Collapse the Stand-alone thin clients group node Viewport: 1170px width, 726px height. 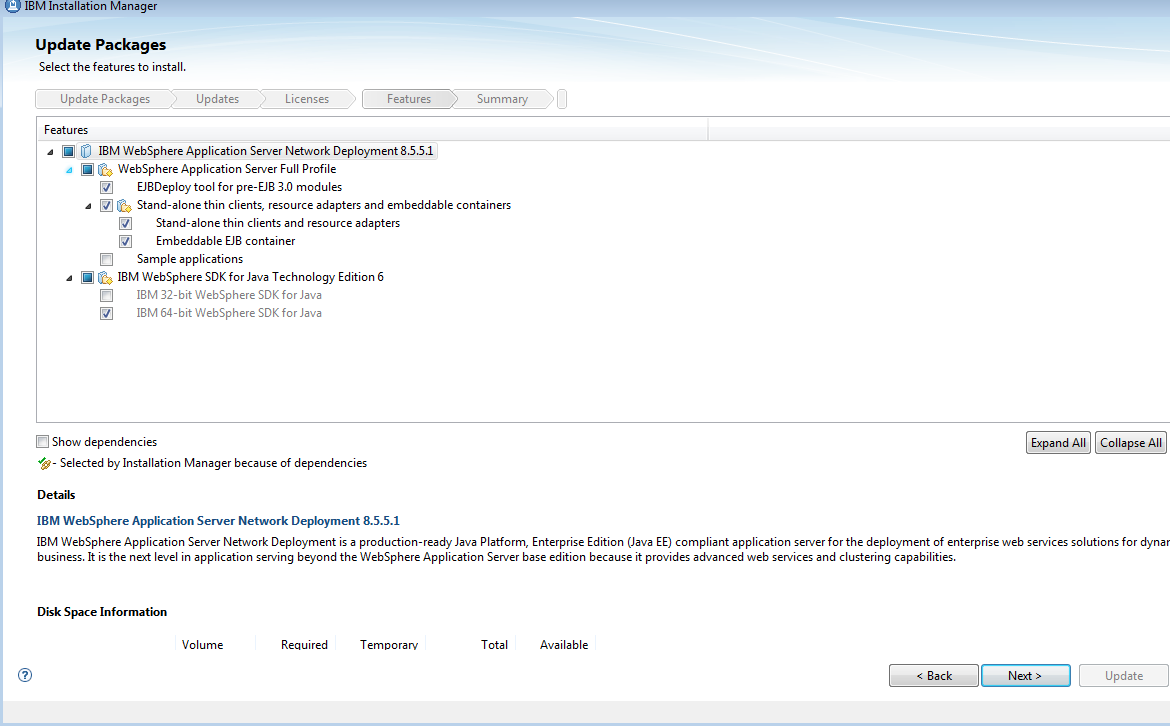(x=88, y=206)
